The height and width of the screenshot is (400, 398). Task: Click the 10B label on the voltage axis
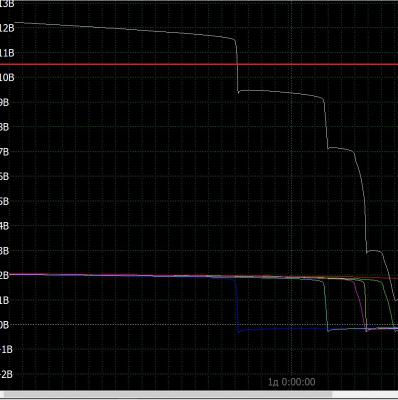point(7,77)
